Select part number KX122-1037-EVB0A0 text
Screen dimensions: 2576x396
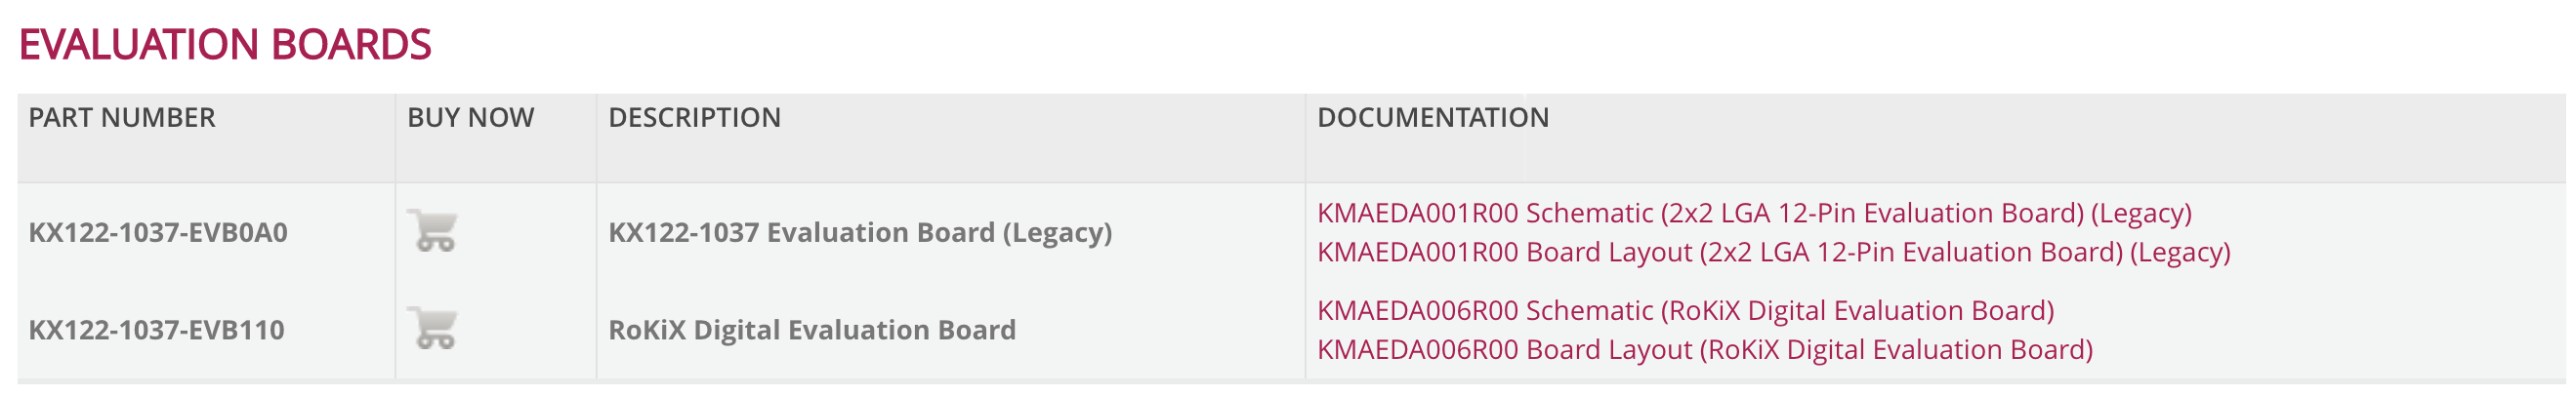click(158, 233)
